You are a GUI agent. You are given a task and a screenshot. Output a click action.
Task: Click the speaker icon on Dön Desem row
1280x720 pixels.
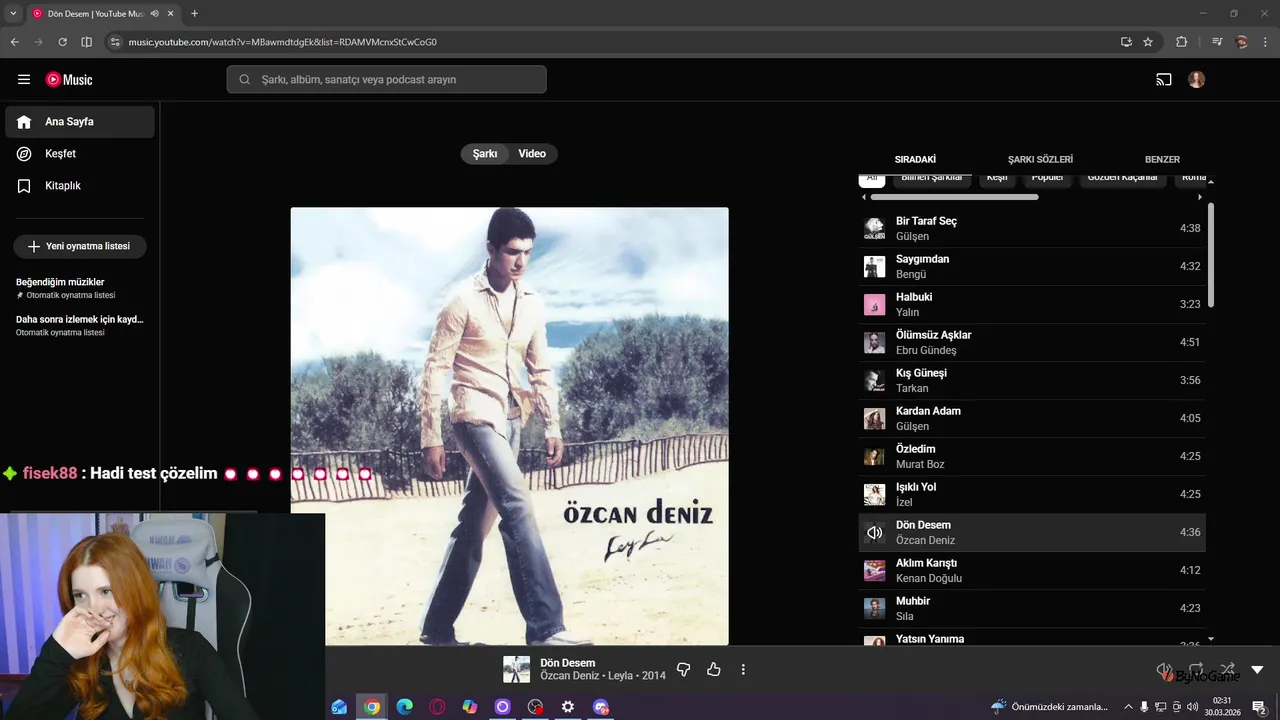(875, 533)
